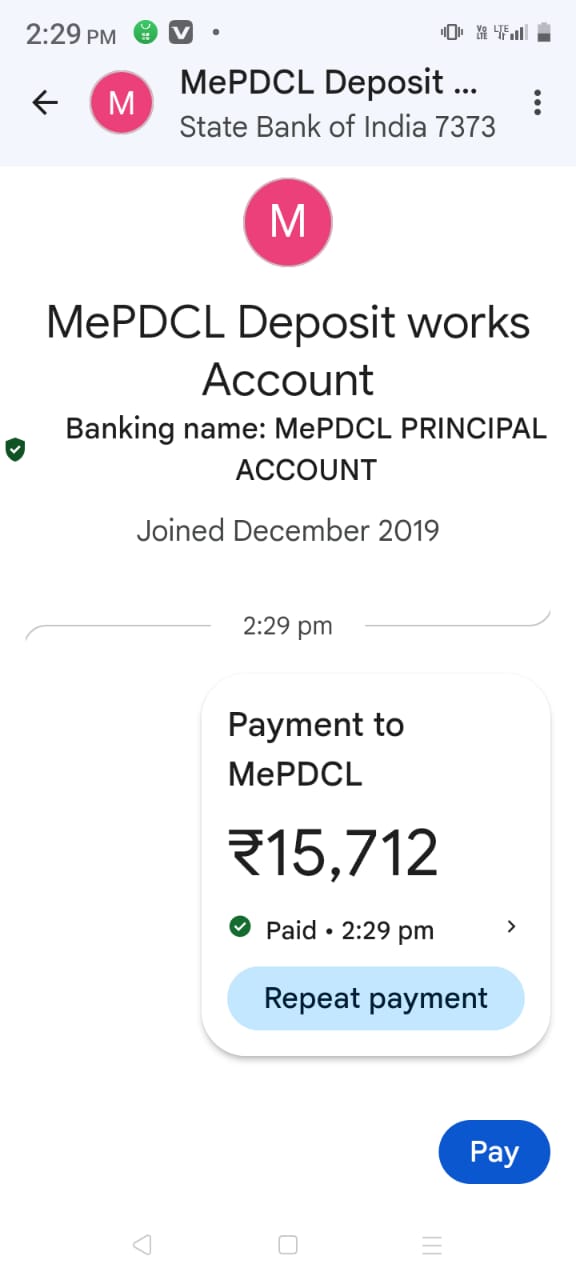This screenshot has height=1280, width=576.
Task: Tap the Android recent apps icon
Action: click(x=432, y=1244)
